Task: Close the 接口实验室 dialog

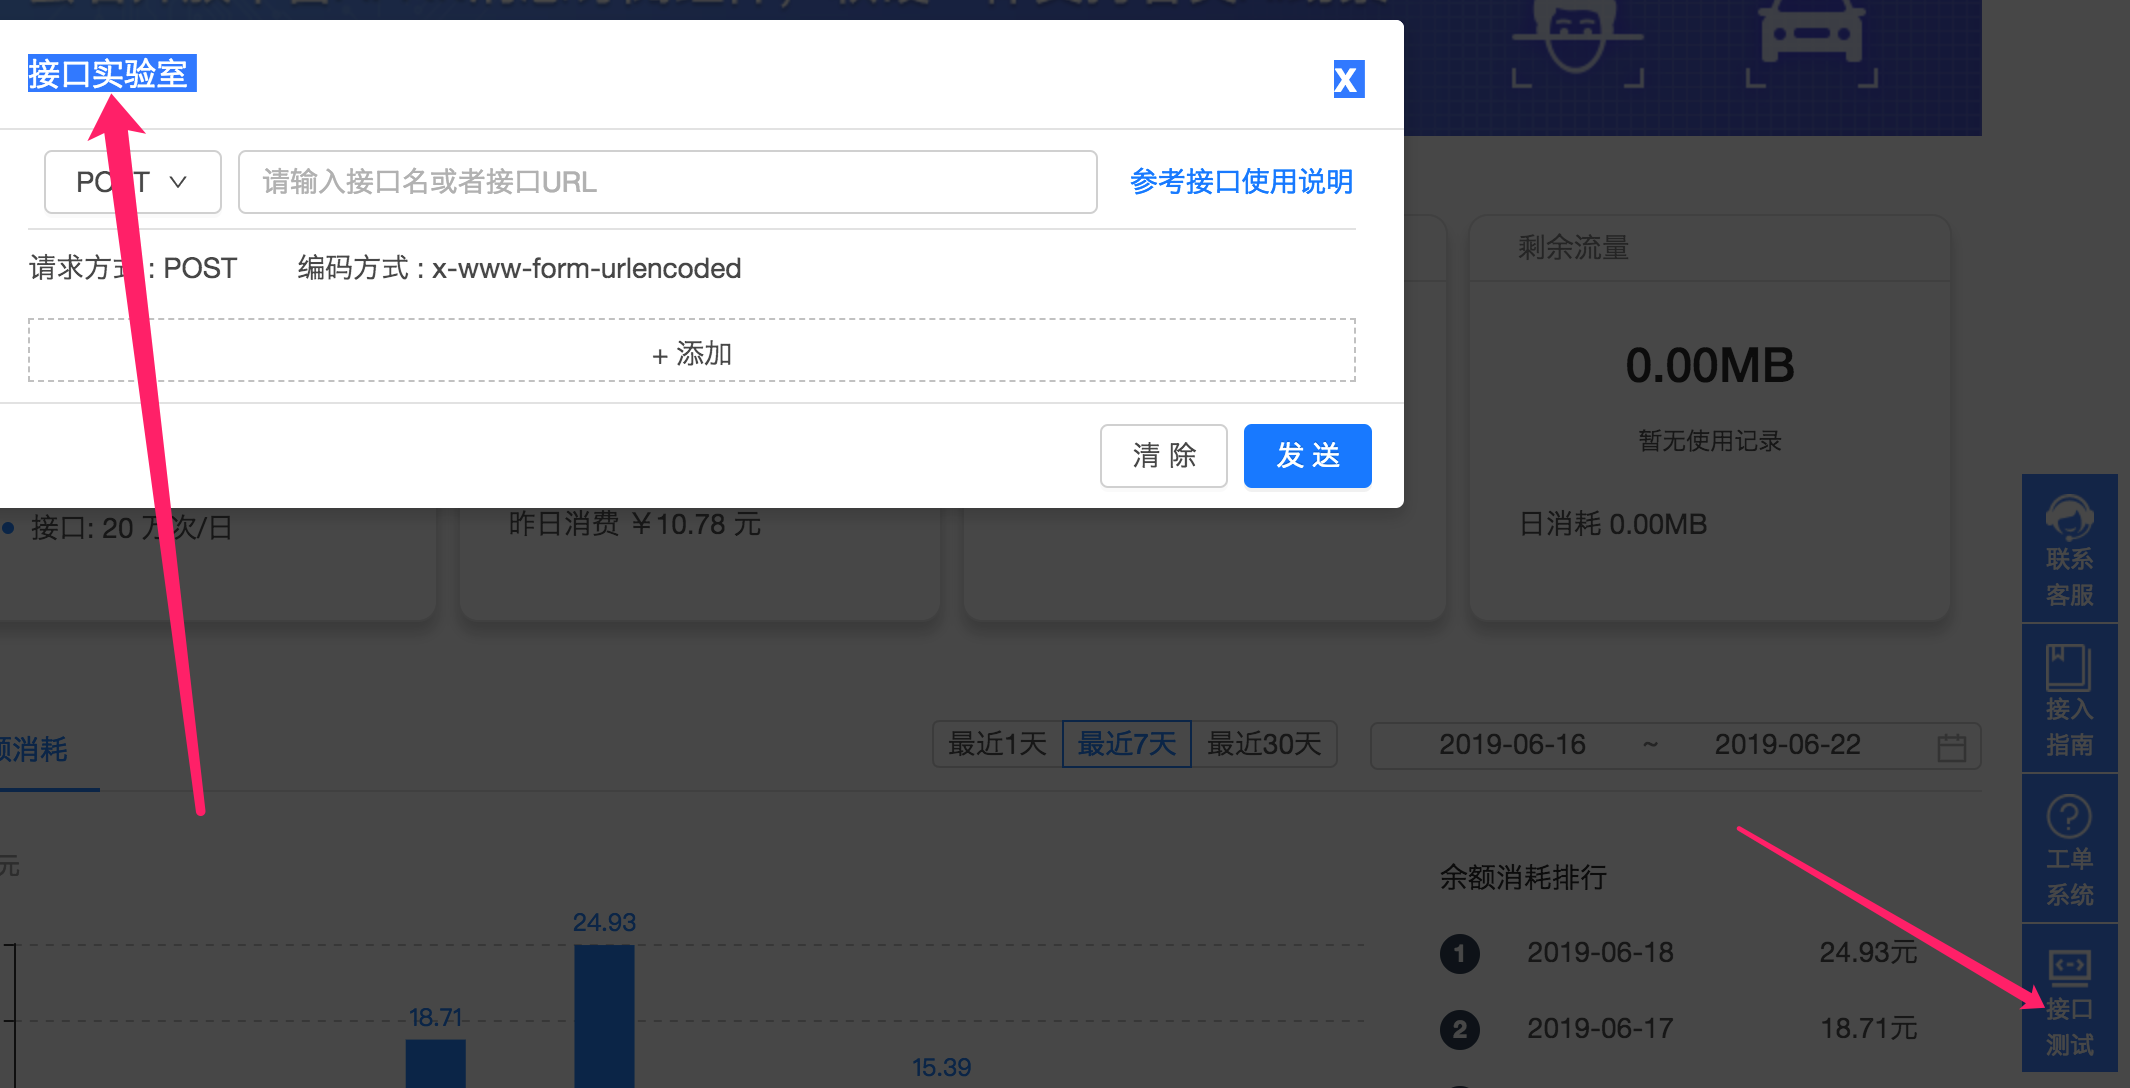Action: tap(1348, 79)
